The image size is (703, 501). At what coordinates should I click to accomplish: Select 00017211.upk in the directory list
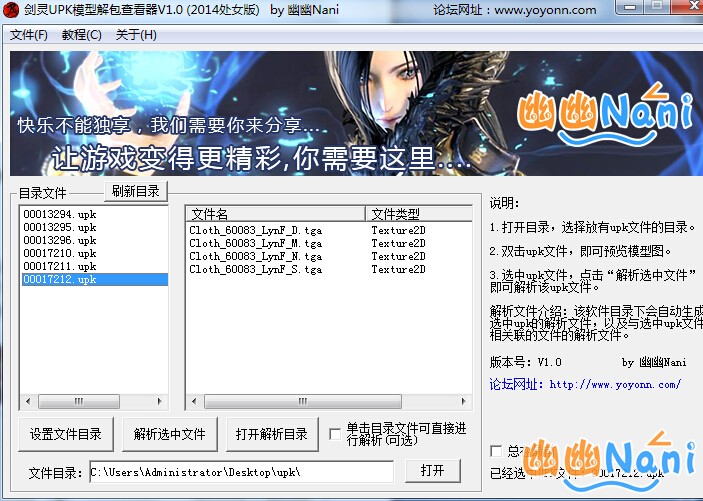[x=95, y=266]
